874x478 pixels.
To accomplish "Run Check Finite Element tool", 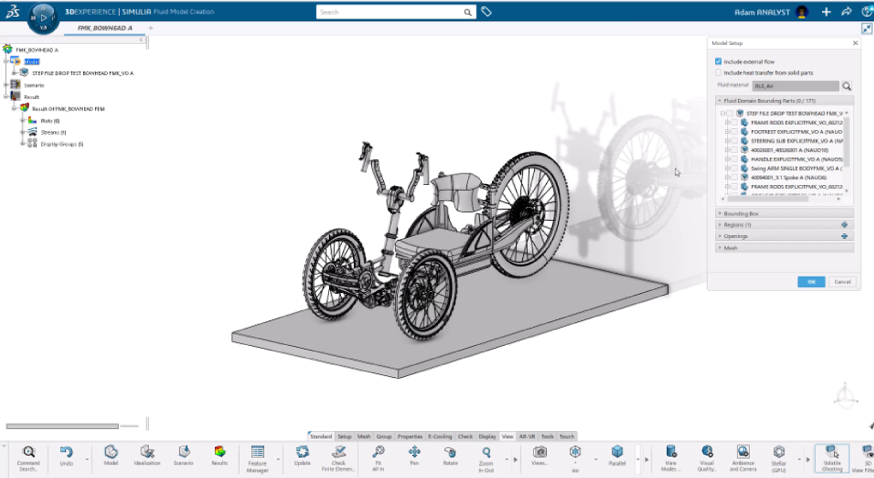I will click(338, 458).
